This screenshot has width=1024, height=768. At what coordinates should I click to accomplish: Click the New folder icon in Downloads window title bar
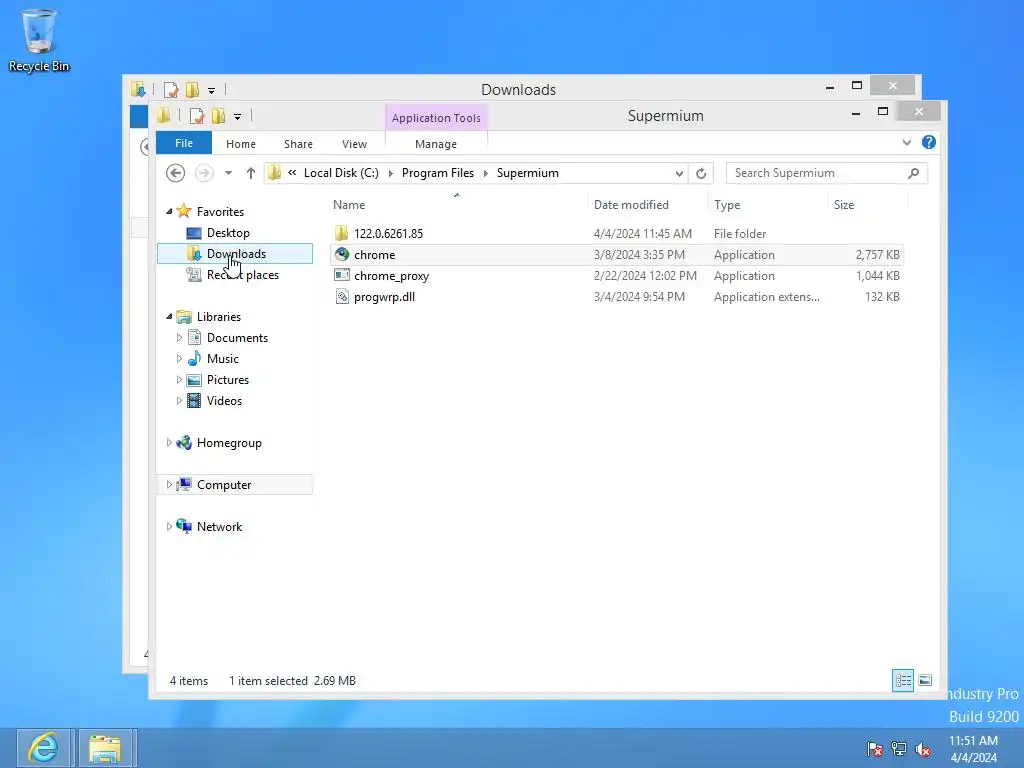click(x=192, y=90)
